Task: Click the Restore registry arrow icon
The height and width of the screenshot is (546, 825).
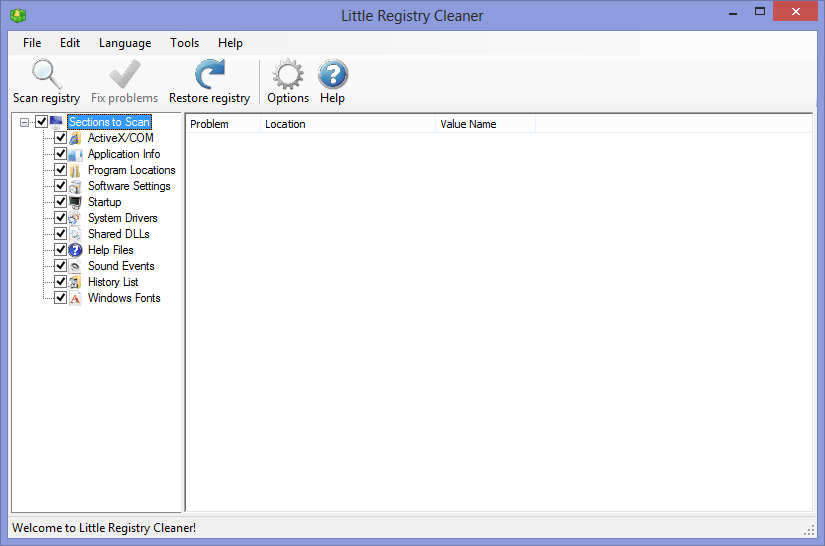Action: click(209, 74)
